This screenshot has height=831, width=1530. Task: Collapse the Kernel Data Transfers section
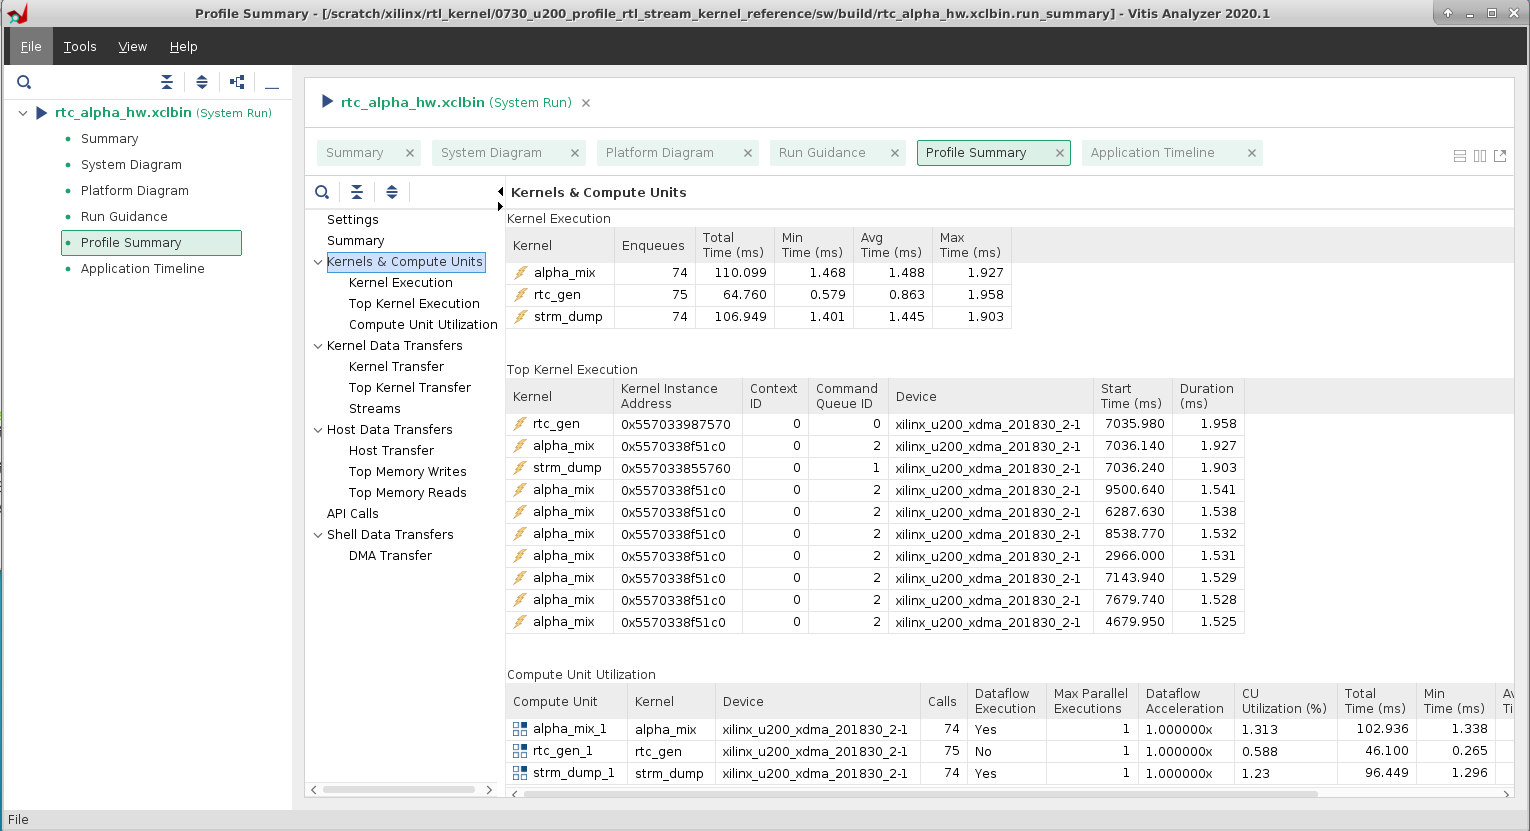pyautogui.click(x=318, y=346)
